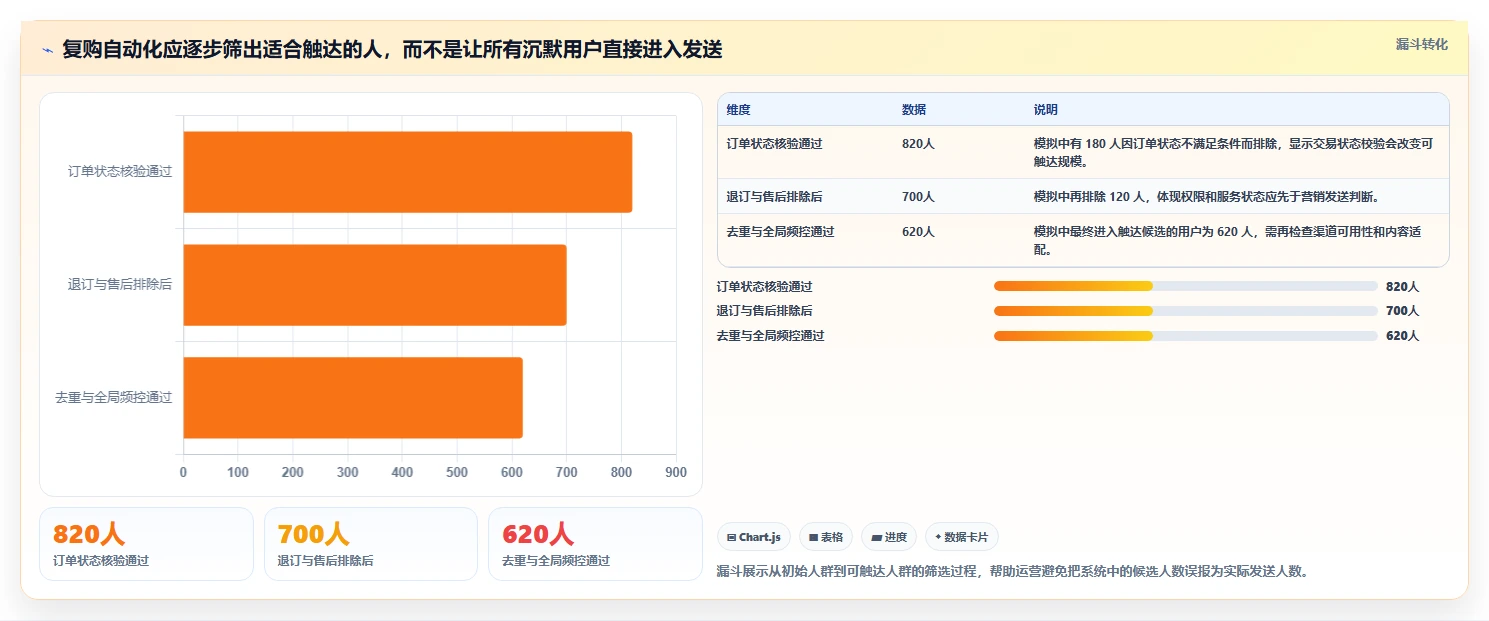This screenshot has height=621, width=1489.
Task: Click the 620人 cell in the table
Action: [x=918, y=232]
